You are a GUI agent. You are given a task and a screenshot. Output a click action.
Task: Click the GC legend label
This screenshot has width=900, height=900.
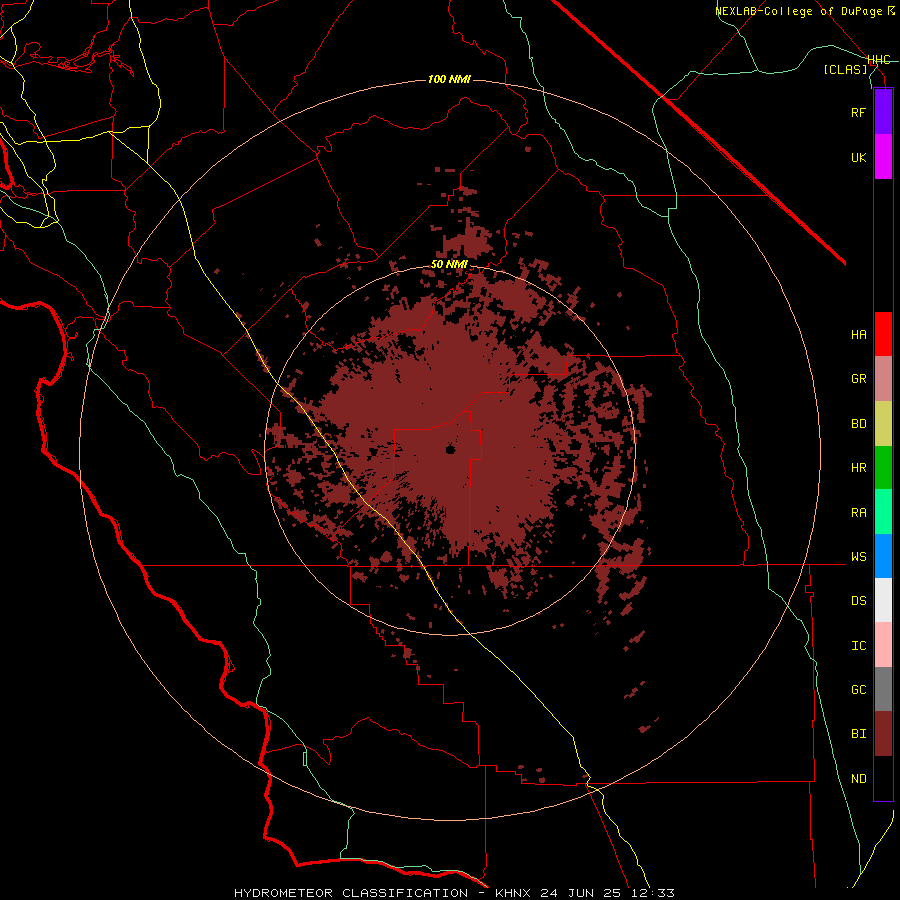point(858,690)
